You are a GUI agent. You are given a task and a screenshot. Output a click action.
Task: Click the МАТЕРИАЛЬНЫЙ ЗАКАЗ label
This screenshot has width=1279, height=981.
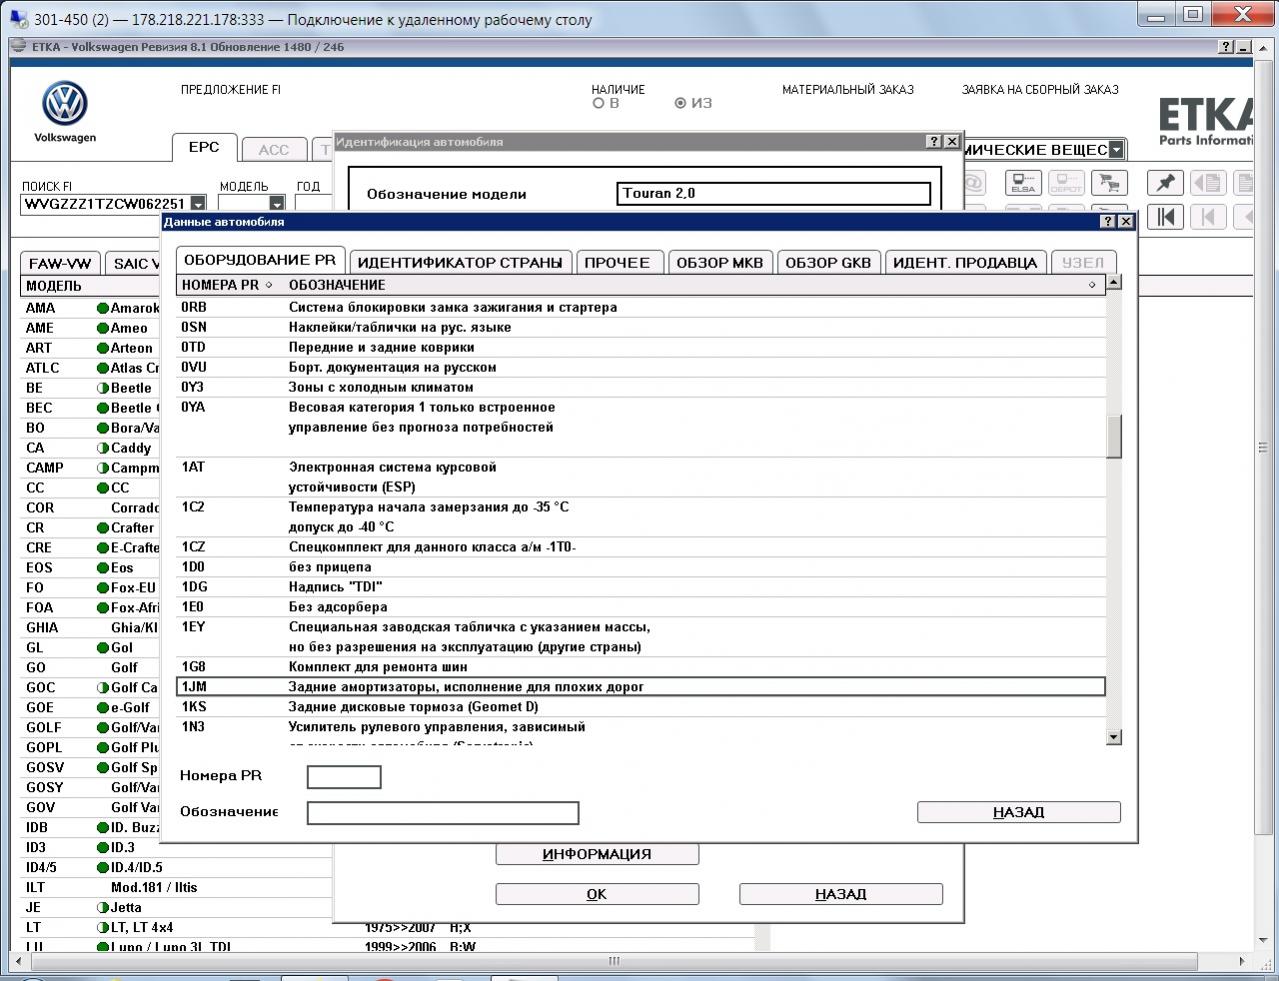(x=848, y=89)
